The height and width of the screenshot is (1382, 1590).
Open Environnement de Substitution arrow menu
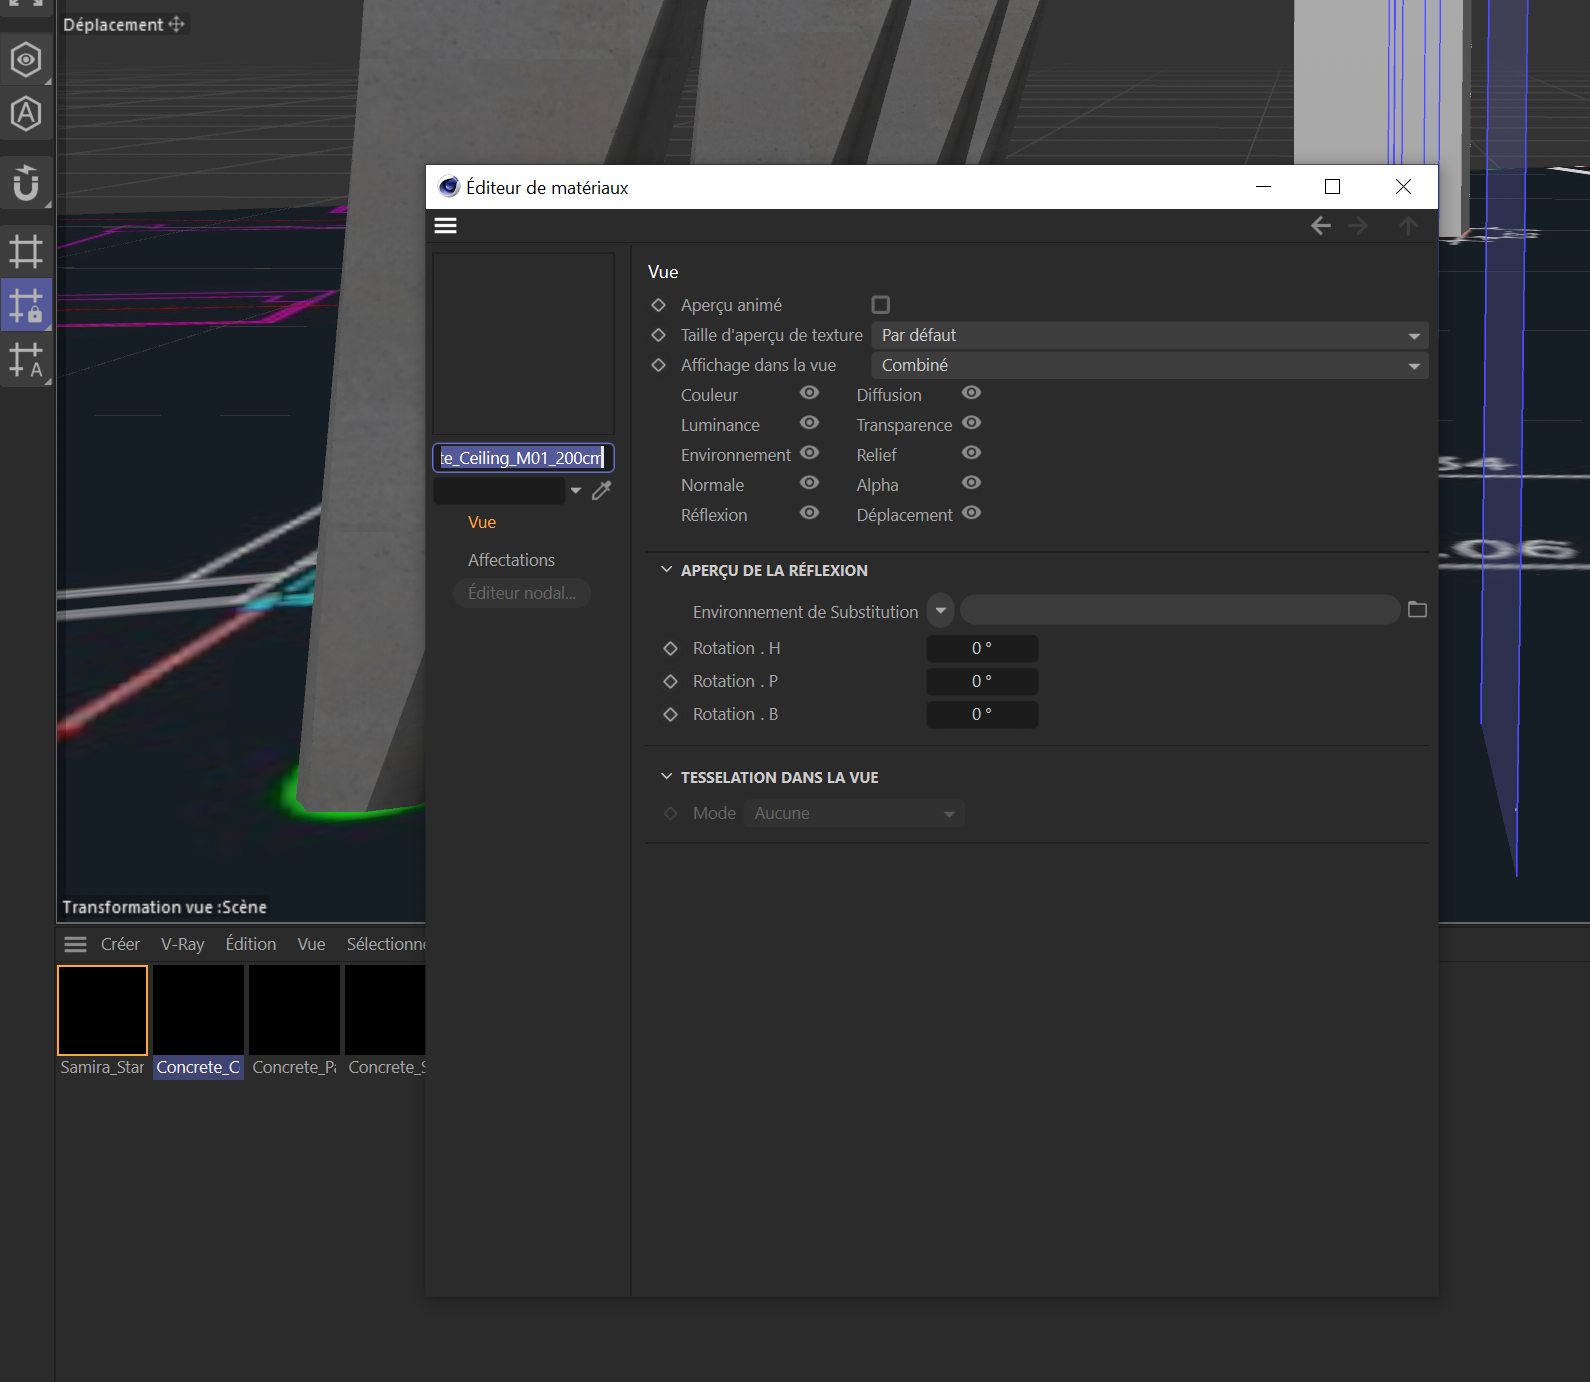[x=940, y=610]
